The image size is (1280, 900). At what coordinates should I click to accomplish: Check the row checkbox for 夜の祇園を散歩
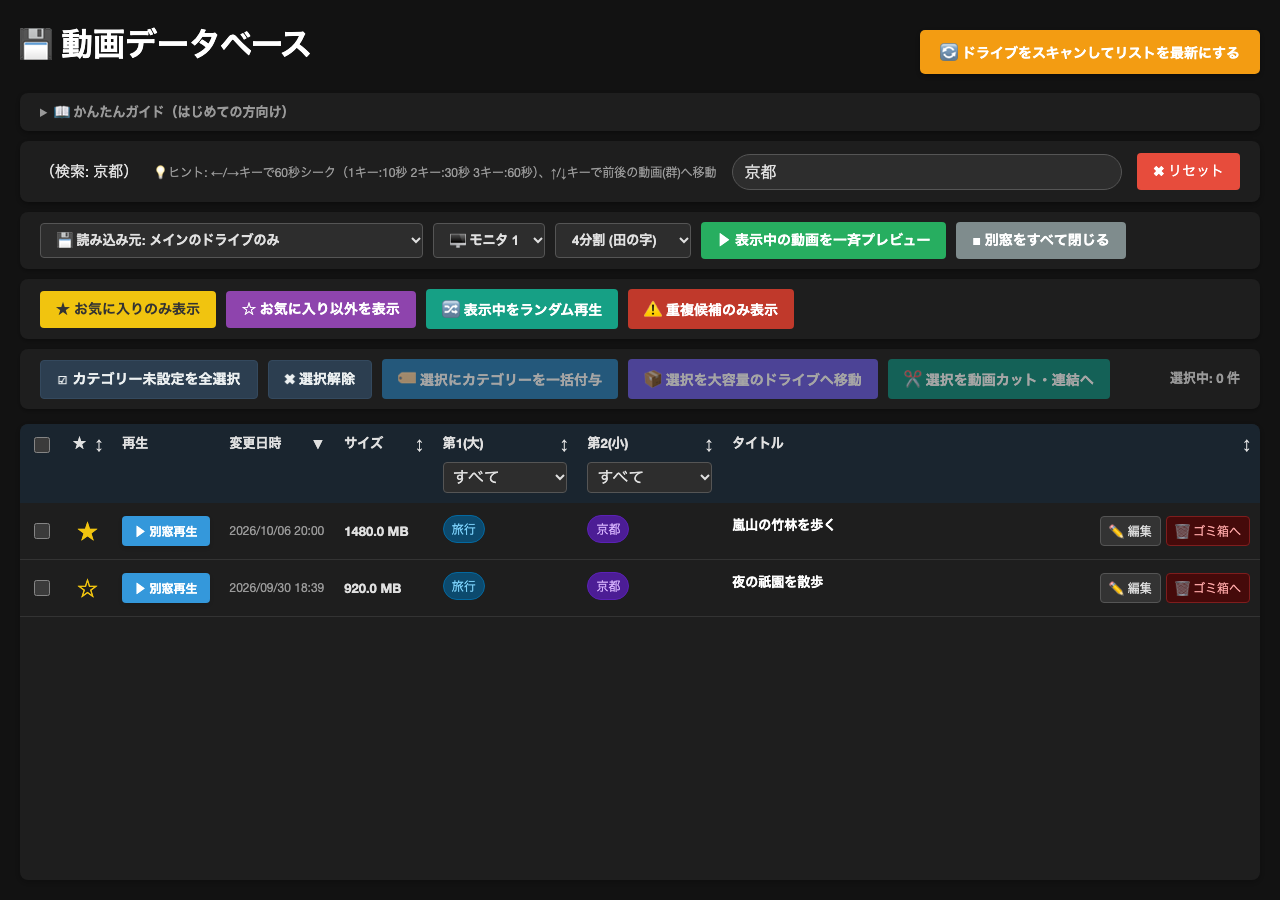tap(42, 588)
